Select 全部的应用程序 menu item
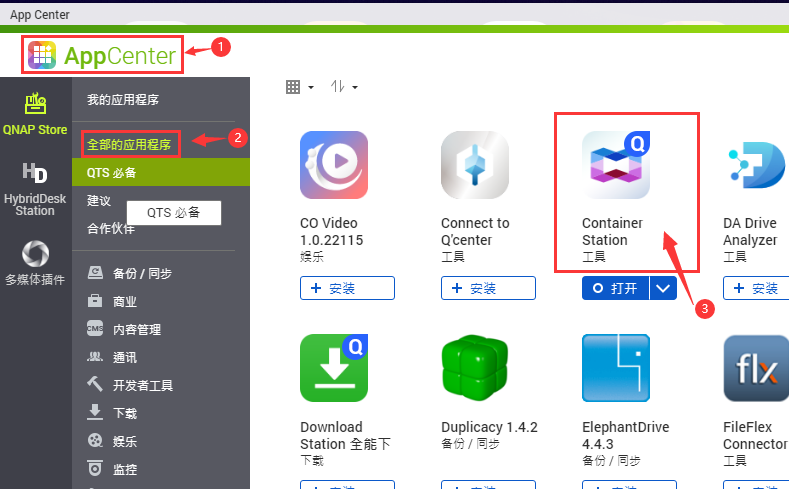 [129, 144]
